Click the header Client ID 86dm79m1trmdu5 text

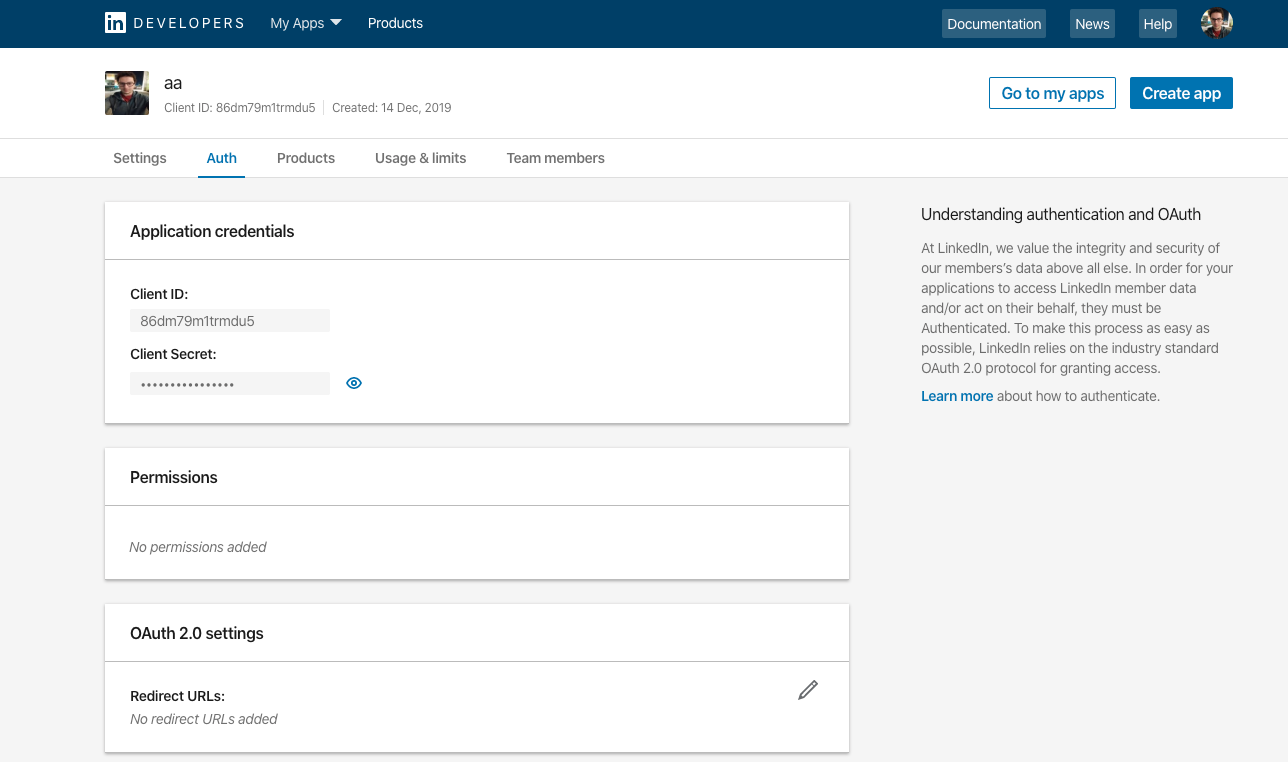pyautogui.click(x=240, y=107)
